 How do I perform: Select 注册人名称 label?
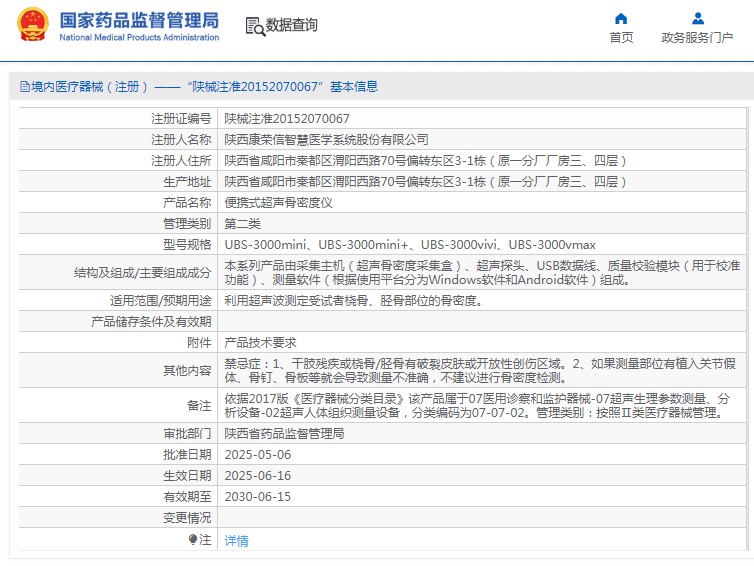181,139
